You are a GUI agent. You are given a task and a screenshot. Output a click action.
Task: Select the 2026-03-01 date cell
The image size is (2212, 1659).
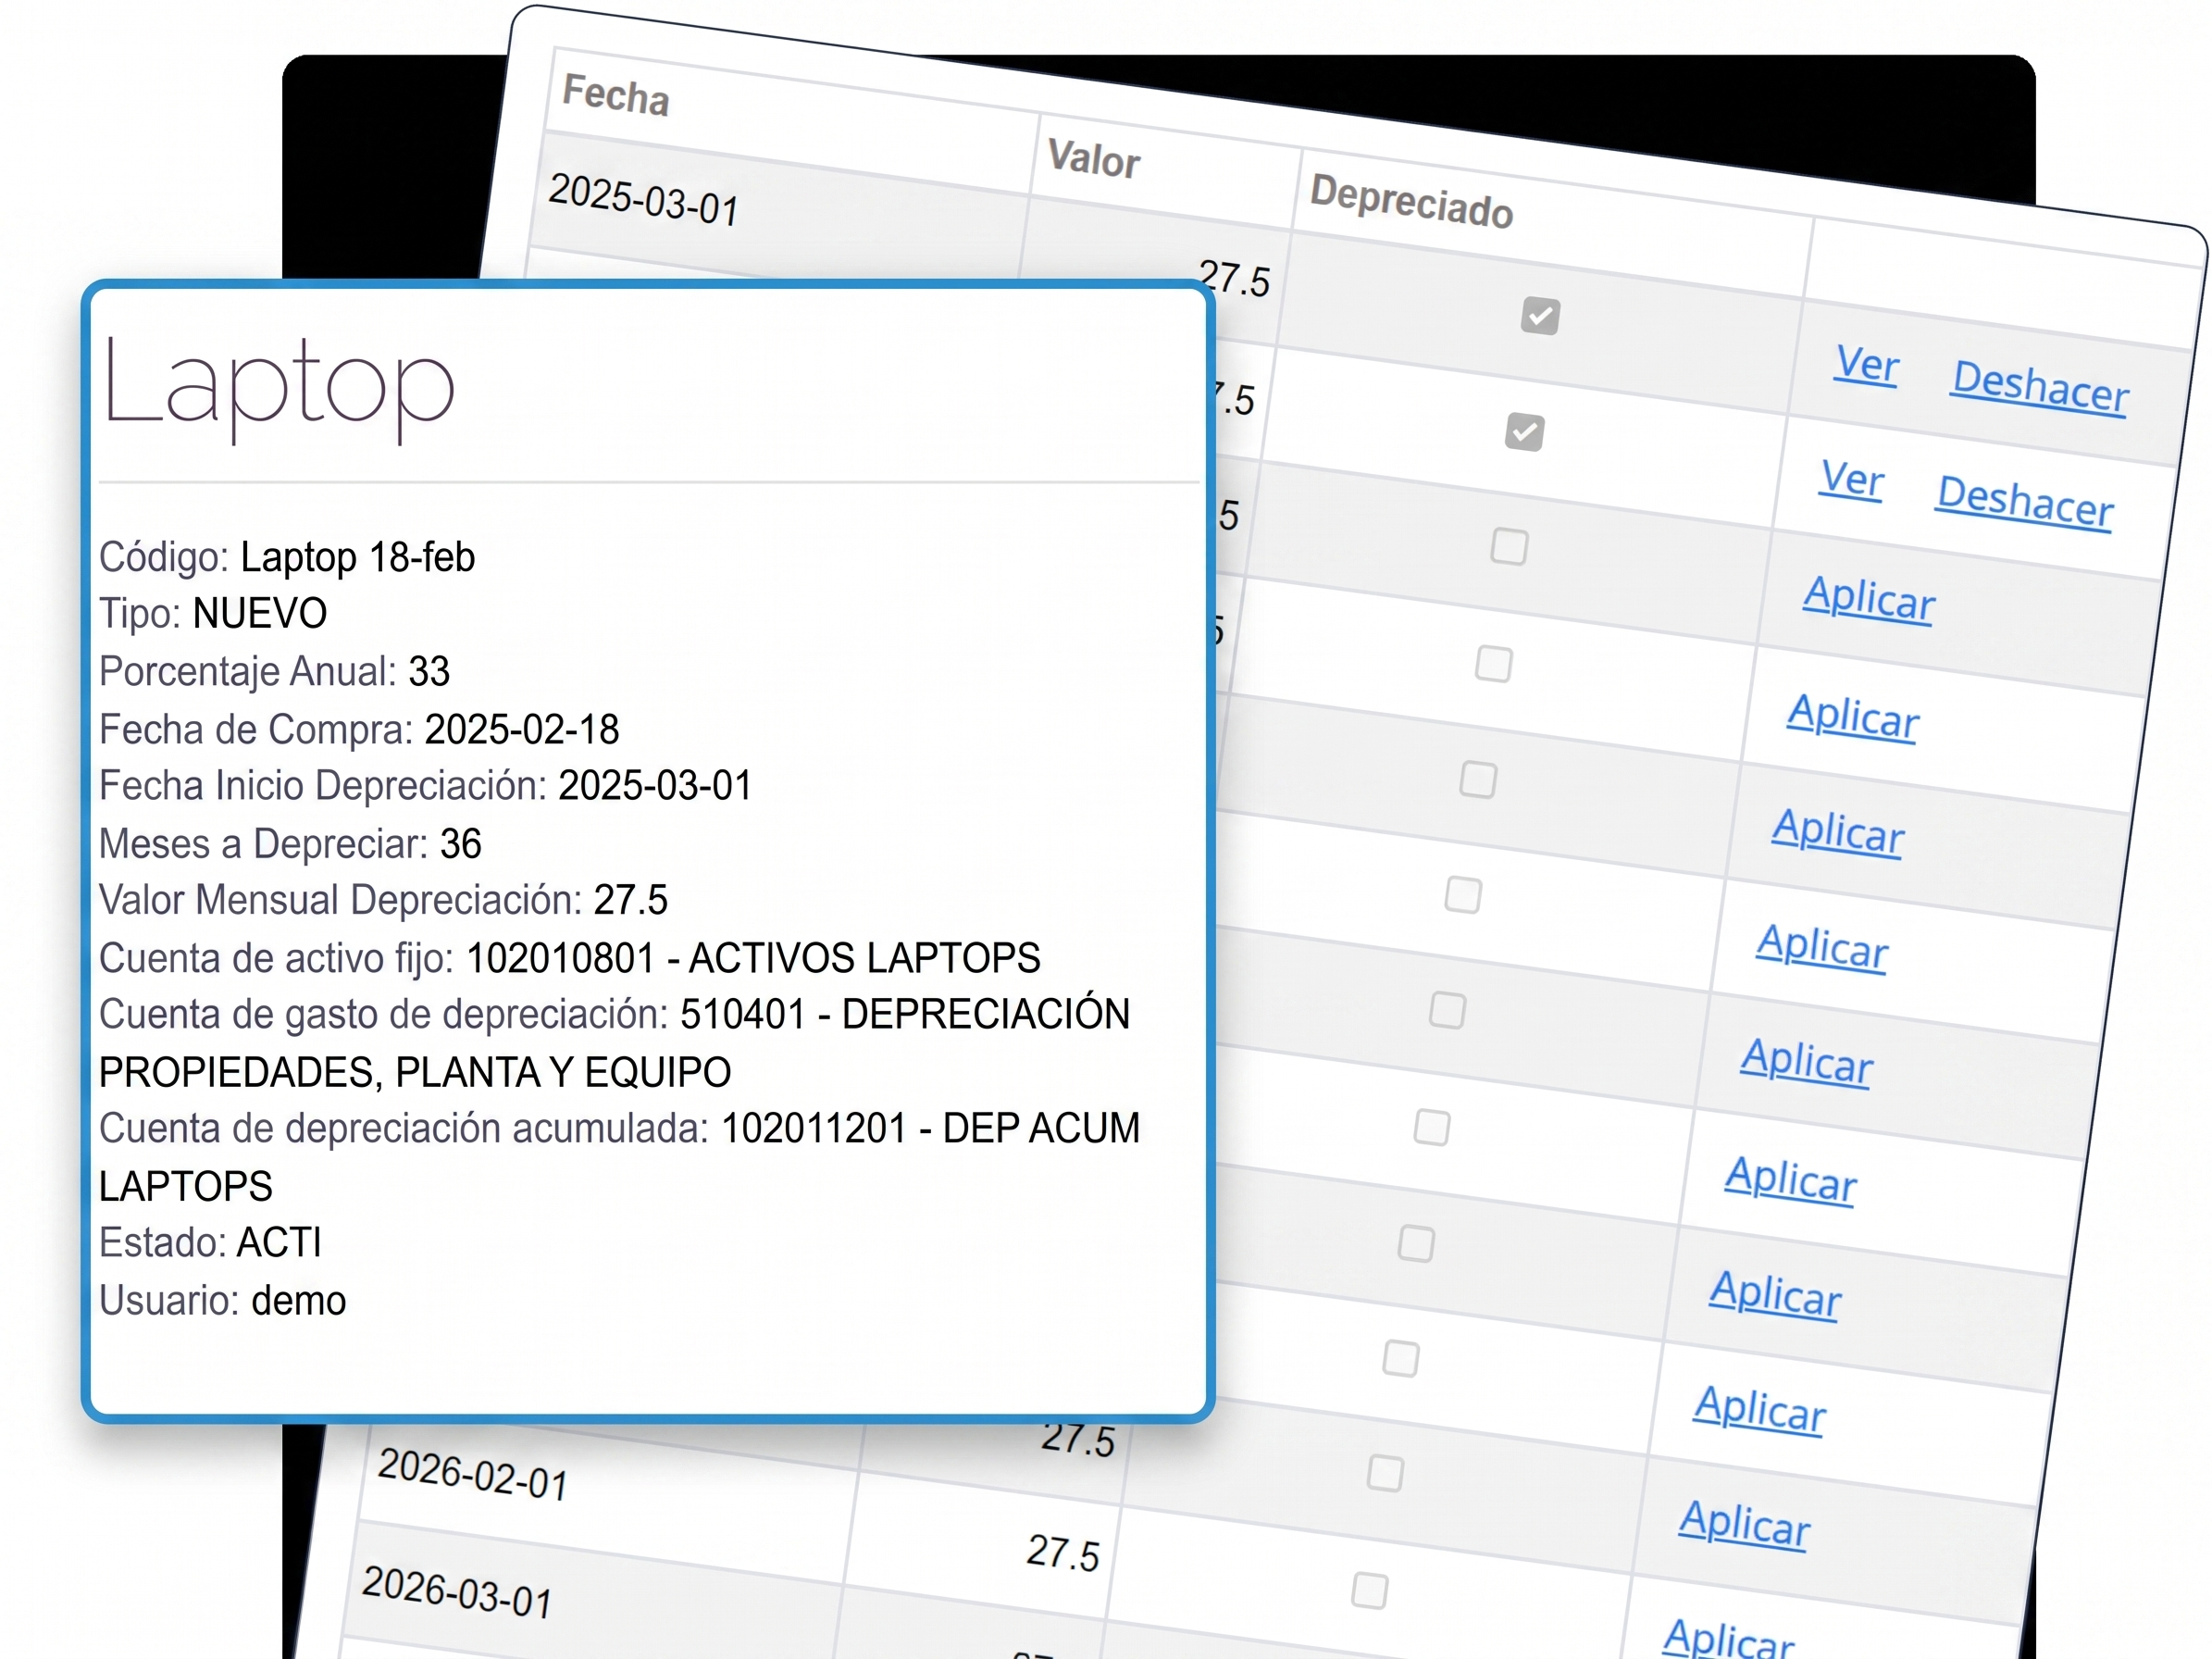click(458, 1591)
